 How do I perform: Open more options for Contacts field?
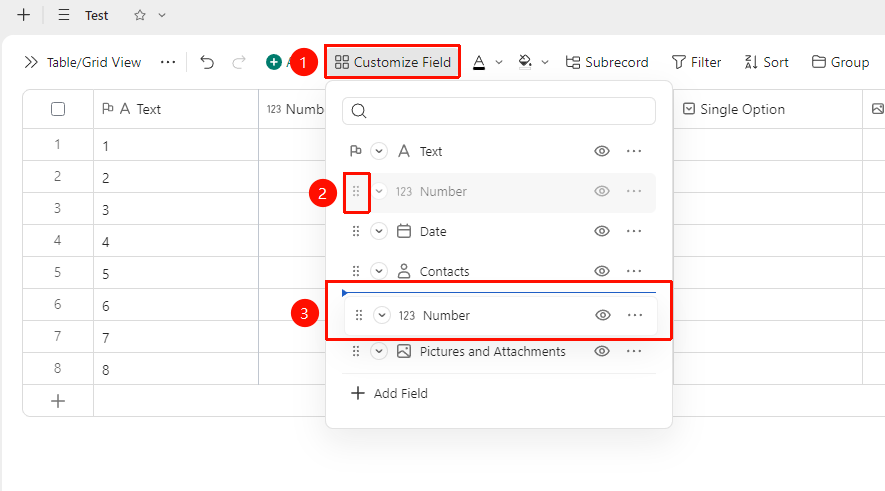[x=634, y=271]
